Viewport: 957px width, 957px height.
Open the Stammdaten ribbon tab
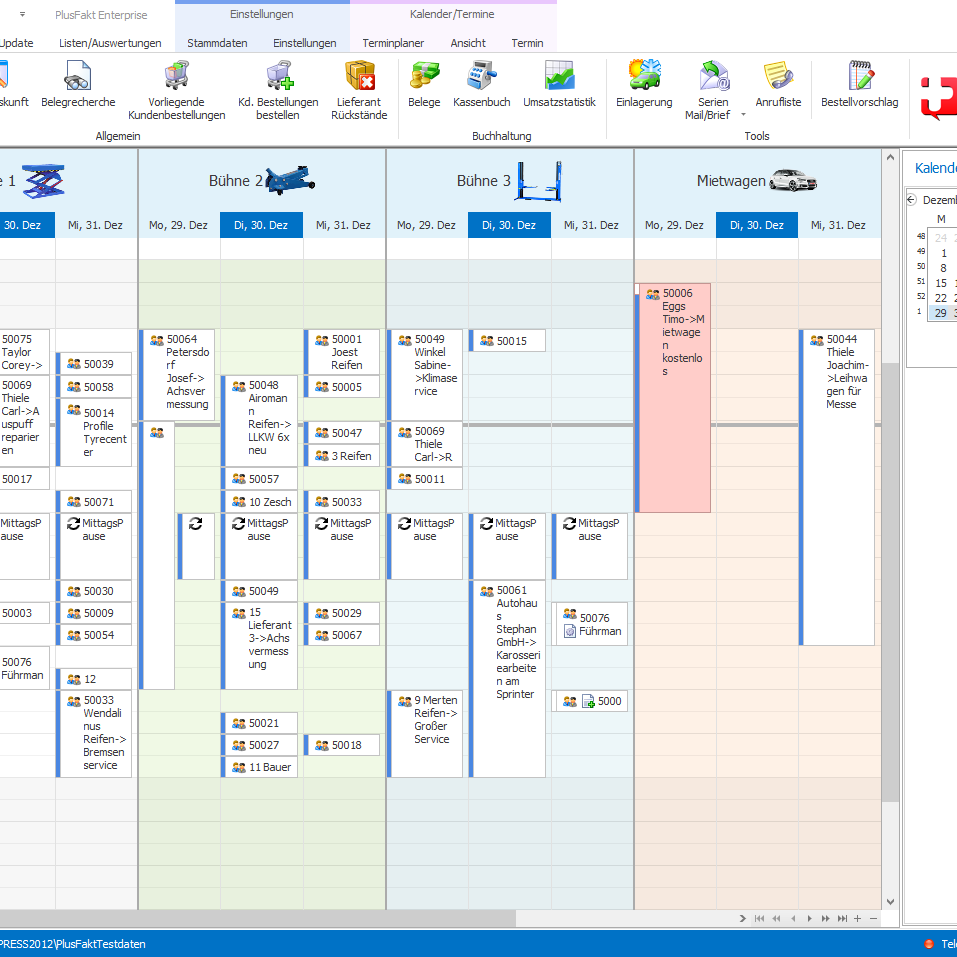[x=217, y=43]
